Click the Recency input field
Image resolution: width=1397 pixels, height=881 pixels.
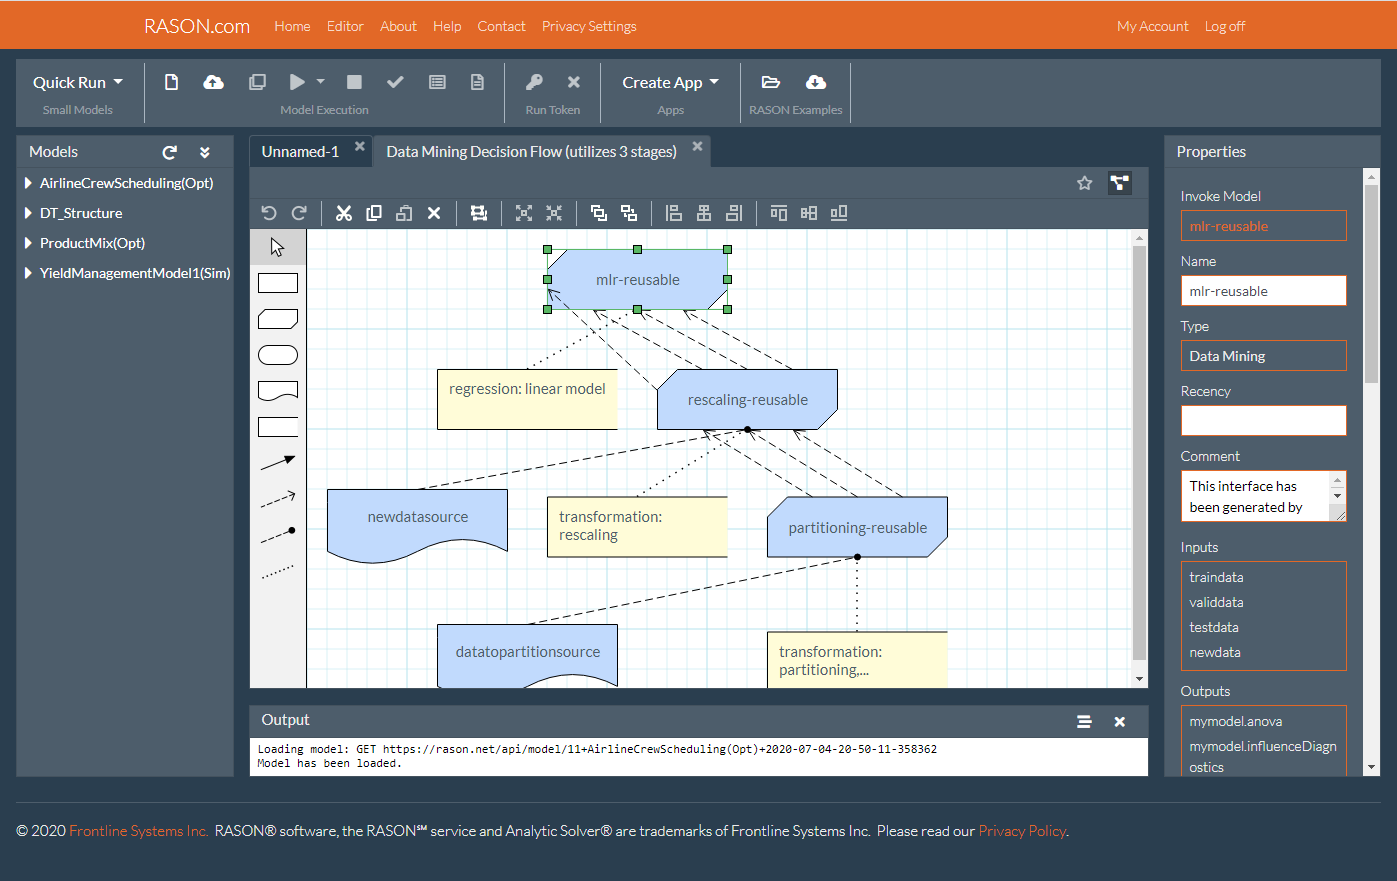[1263, 420]
